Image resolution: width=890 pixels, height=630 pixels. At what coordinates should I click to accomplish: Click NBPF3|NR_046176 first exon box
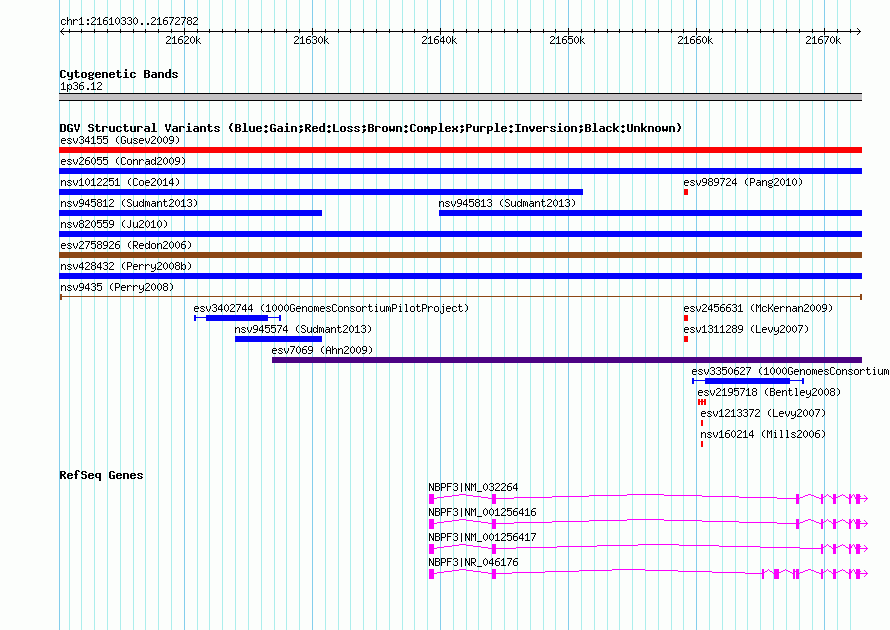click(431, 574)
